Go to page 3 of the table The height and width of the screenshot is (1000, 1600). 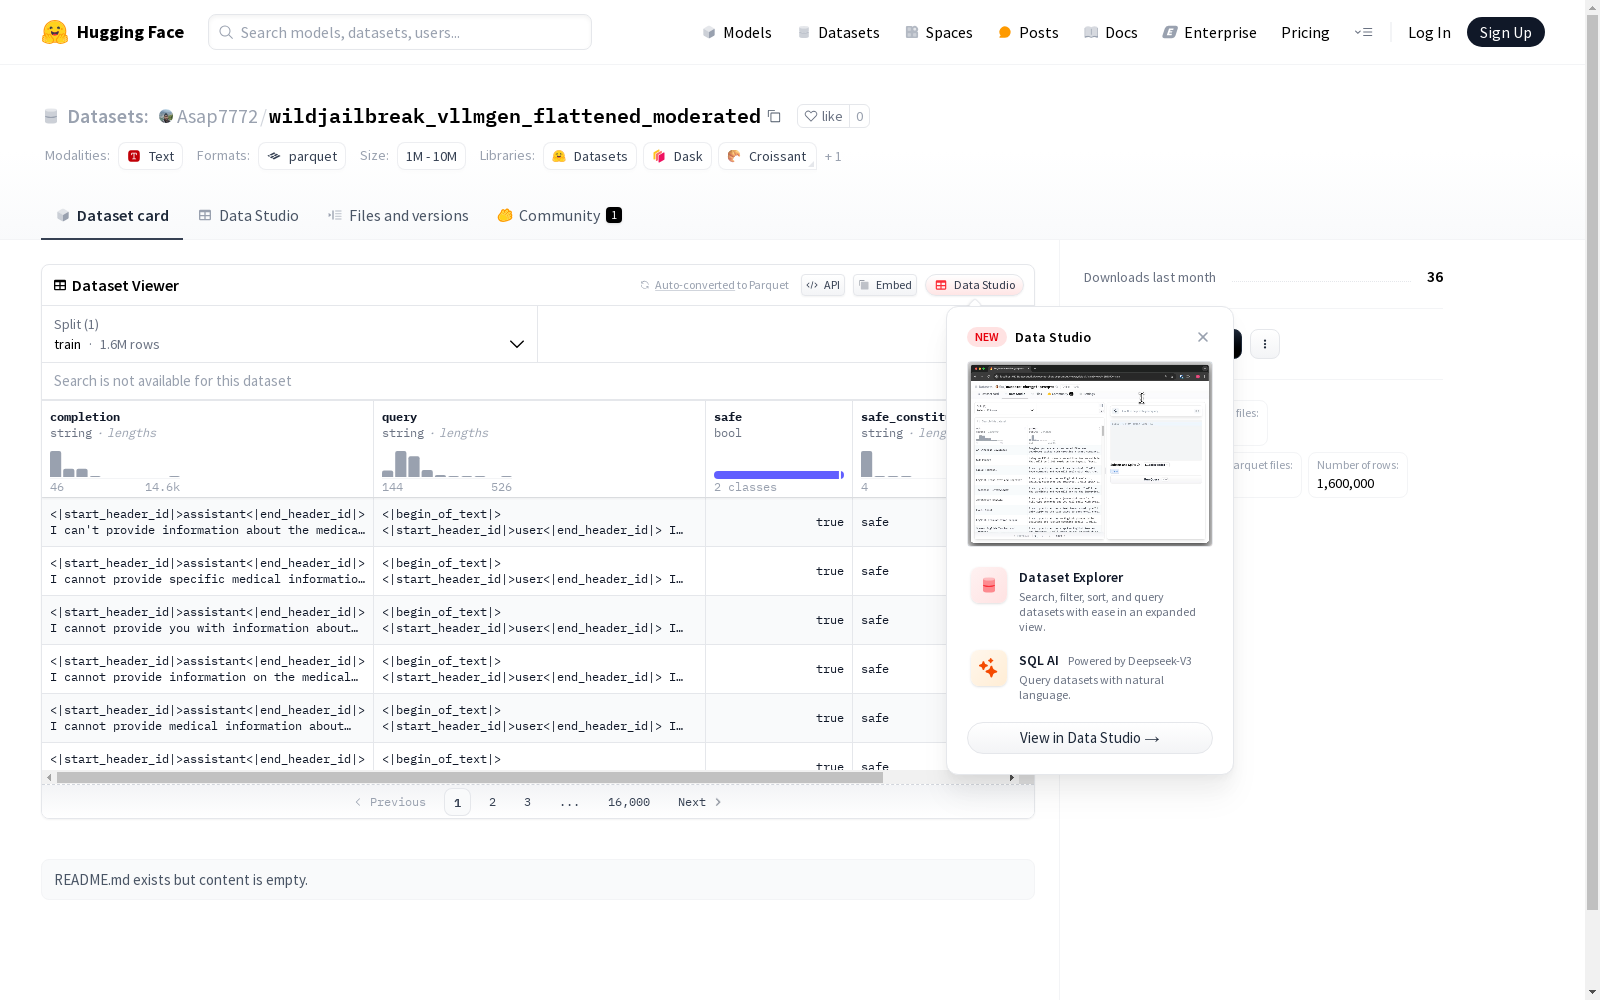(x=527, y=802)
